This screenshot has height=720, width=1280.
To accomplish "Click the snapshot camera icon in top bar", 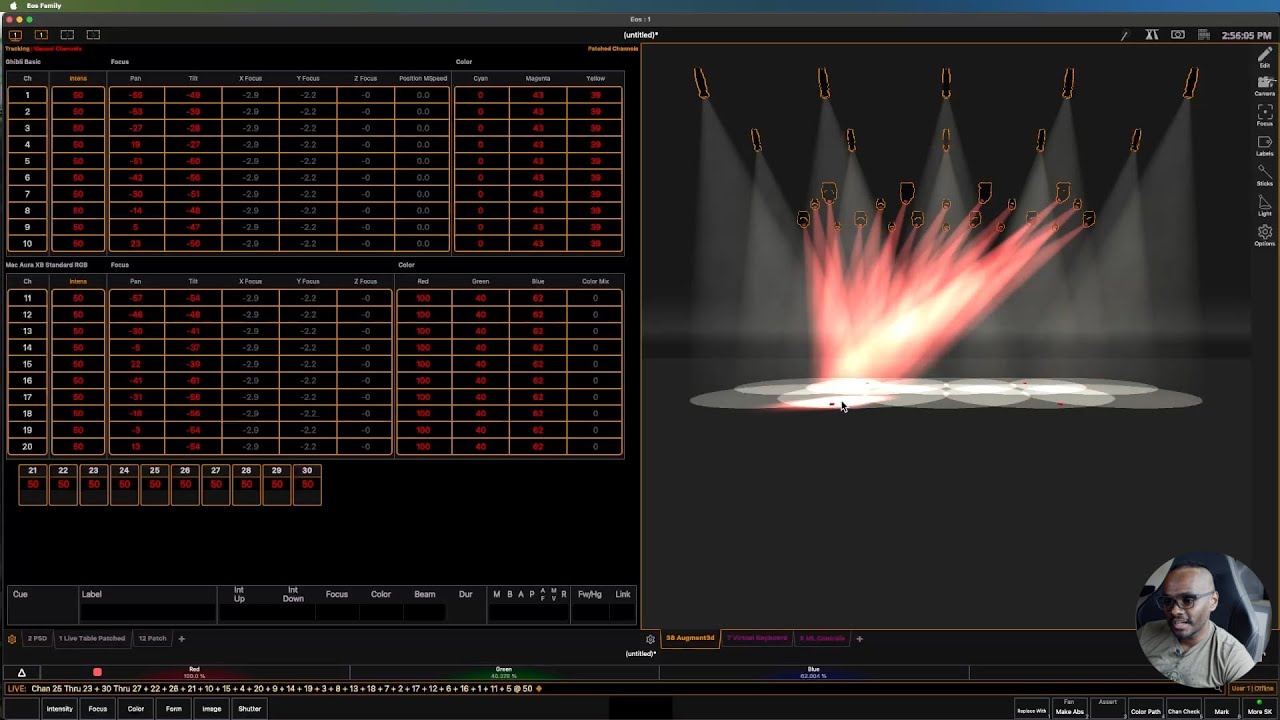I will [1178, 35].
